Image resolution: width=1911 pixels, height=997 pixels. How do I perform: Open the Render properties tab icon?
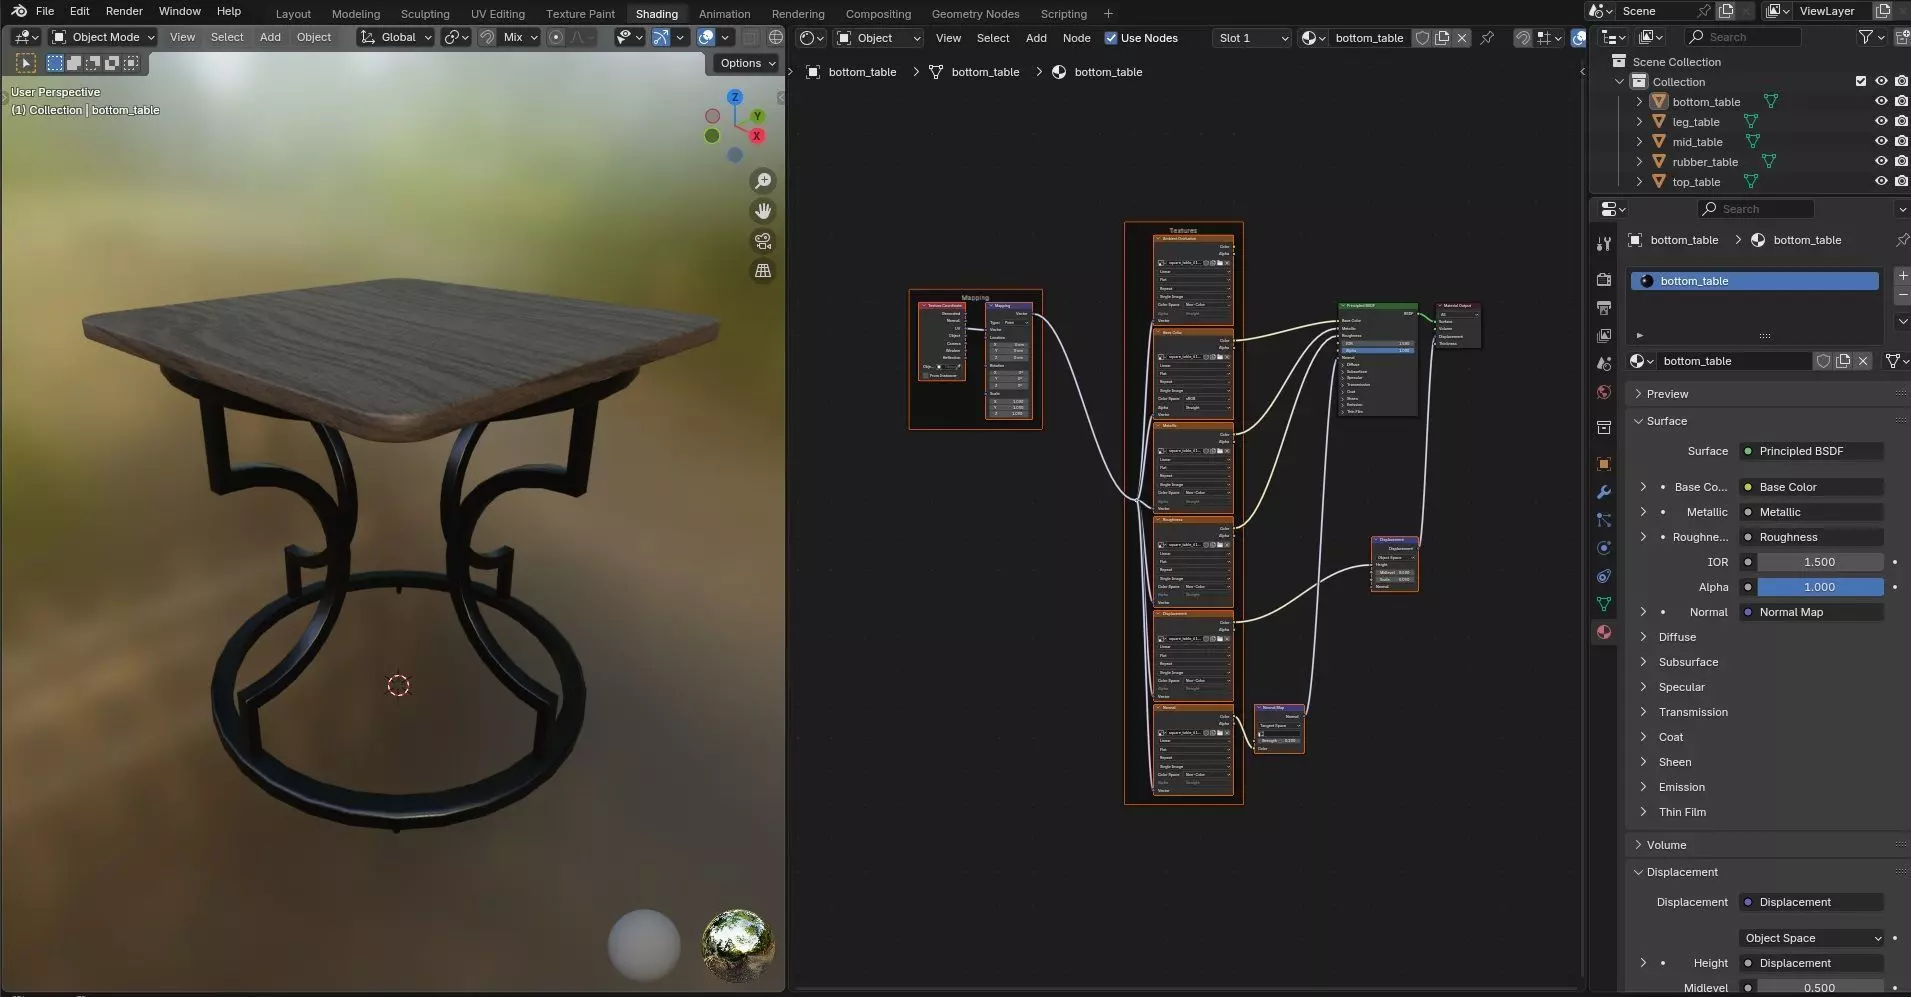(1604, 280)
